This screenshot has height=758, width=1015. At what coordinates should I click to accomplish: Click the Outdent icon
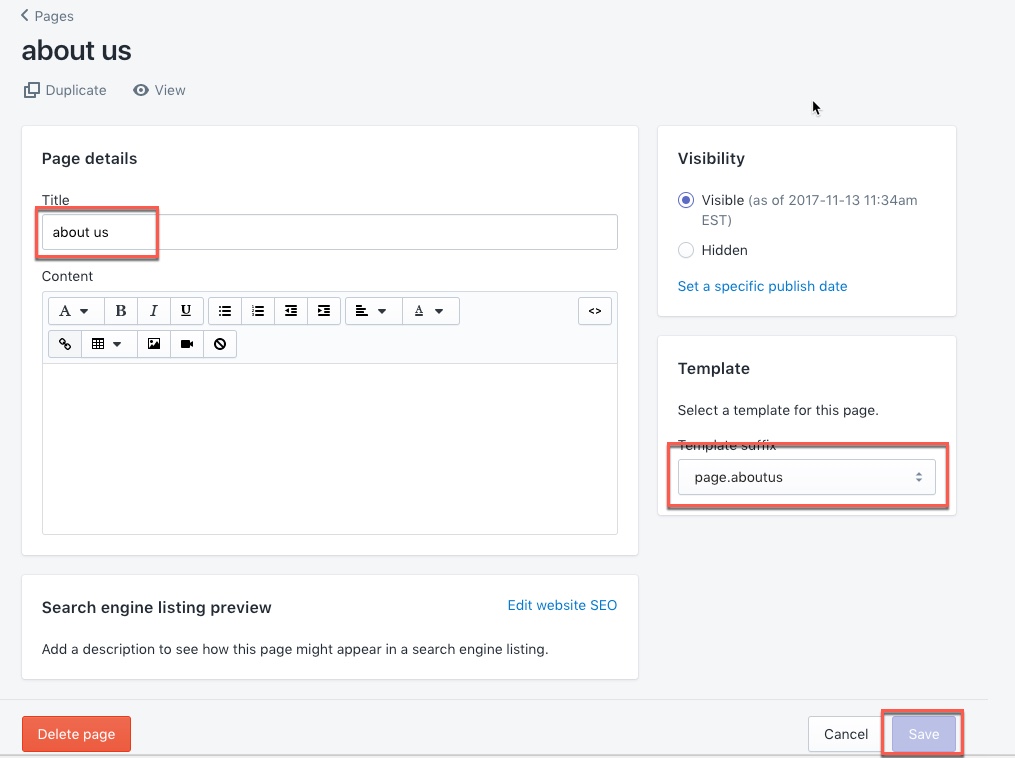coord(291,311)
